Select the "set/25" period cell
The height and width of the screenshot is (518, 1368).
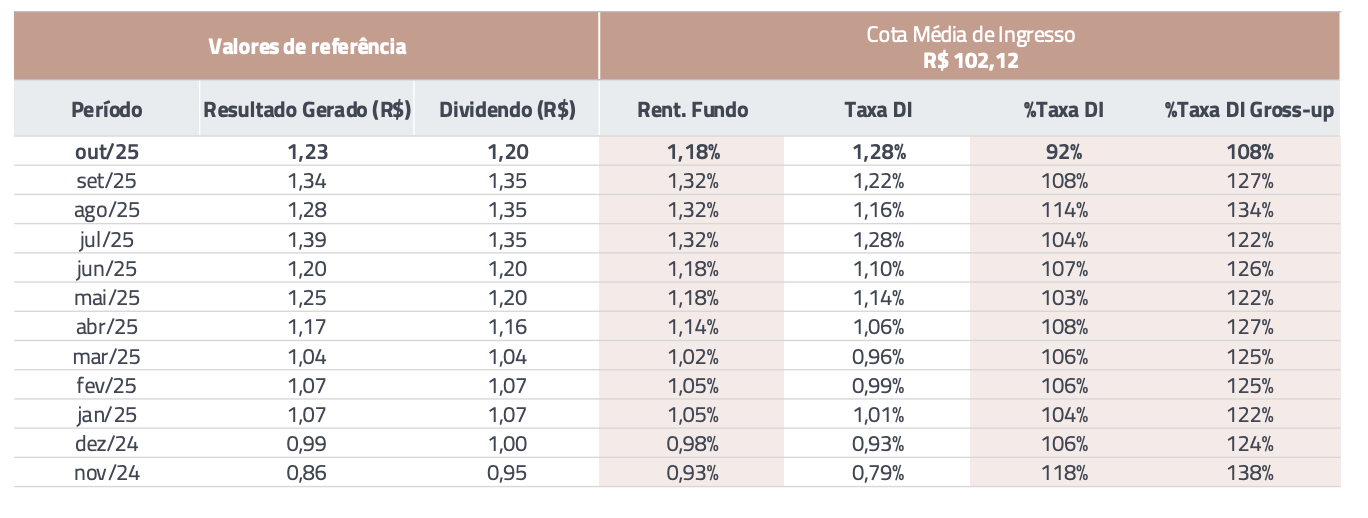click(x=107, y=181)
